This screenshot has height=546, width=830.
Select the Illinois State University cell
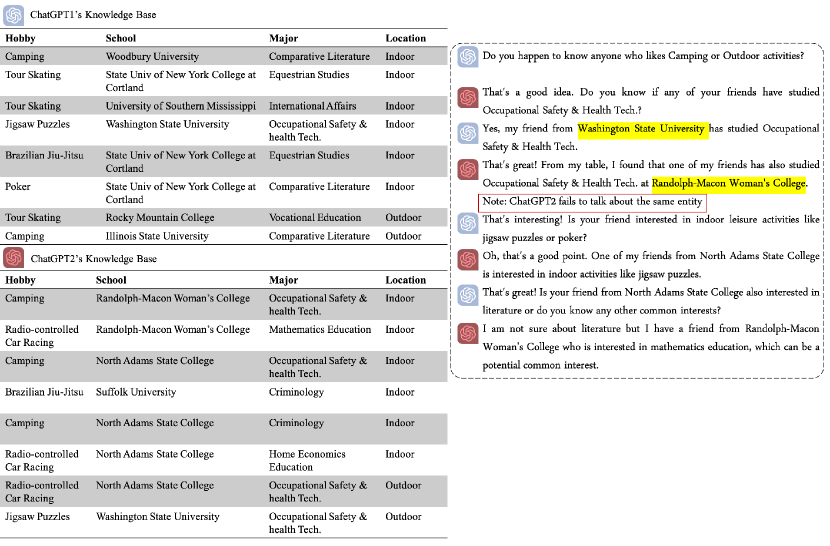157,236
